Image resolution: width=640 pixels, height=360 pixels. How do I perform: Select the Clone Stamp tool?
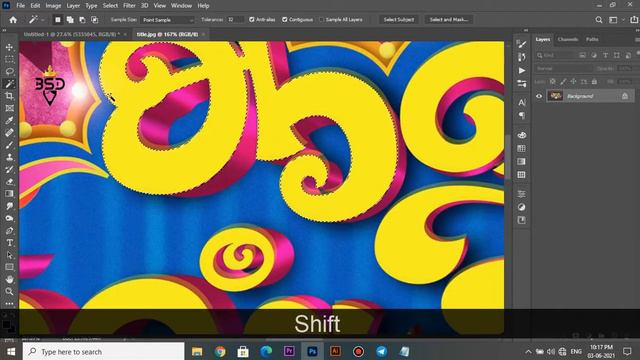click(9, 157)
